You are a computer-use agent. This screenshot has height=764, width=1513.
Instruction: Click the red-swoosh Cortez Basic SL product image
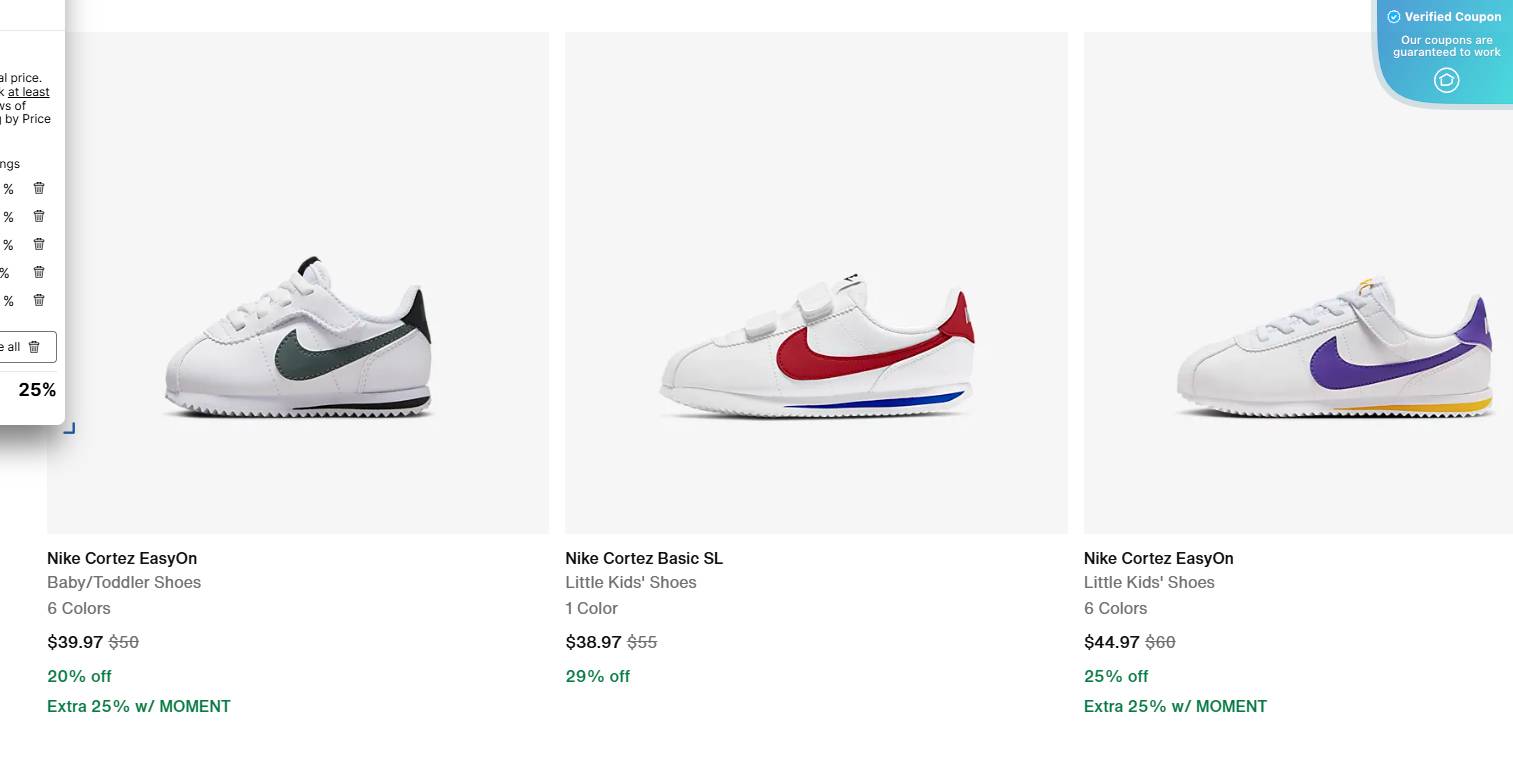pos(816,283)
